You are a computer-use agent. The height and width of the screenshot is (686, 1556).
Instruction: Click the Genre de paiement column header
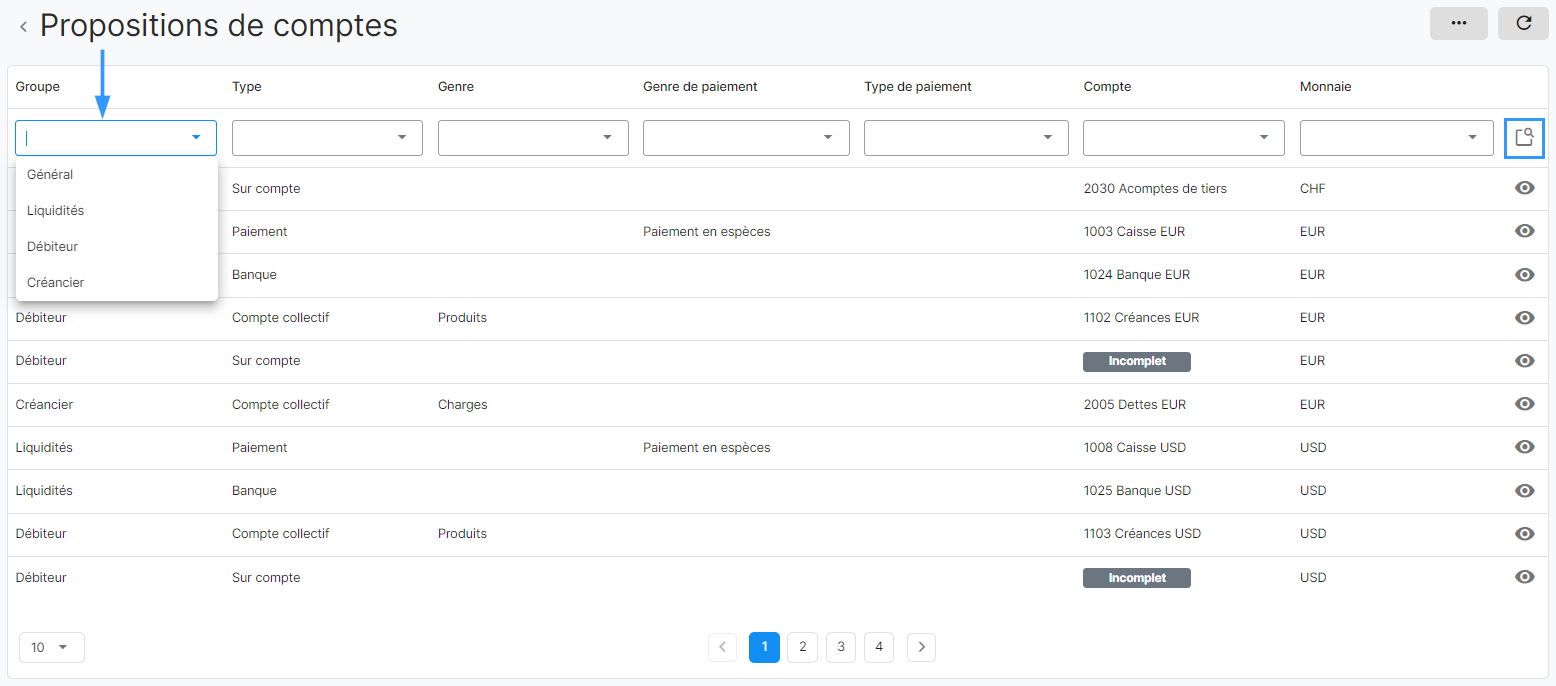pyautogui.click(x=700, y=87)
